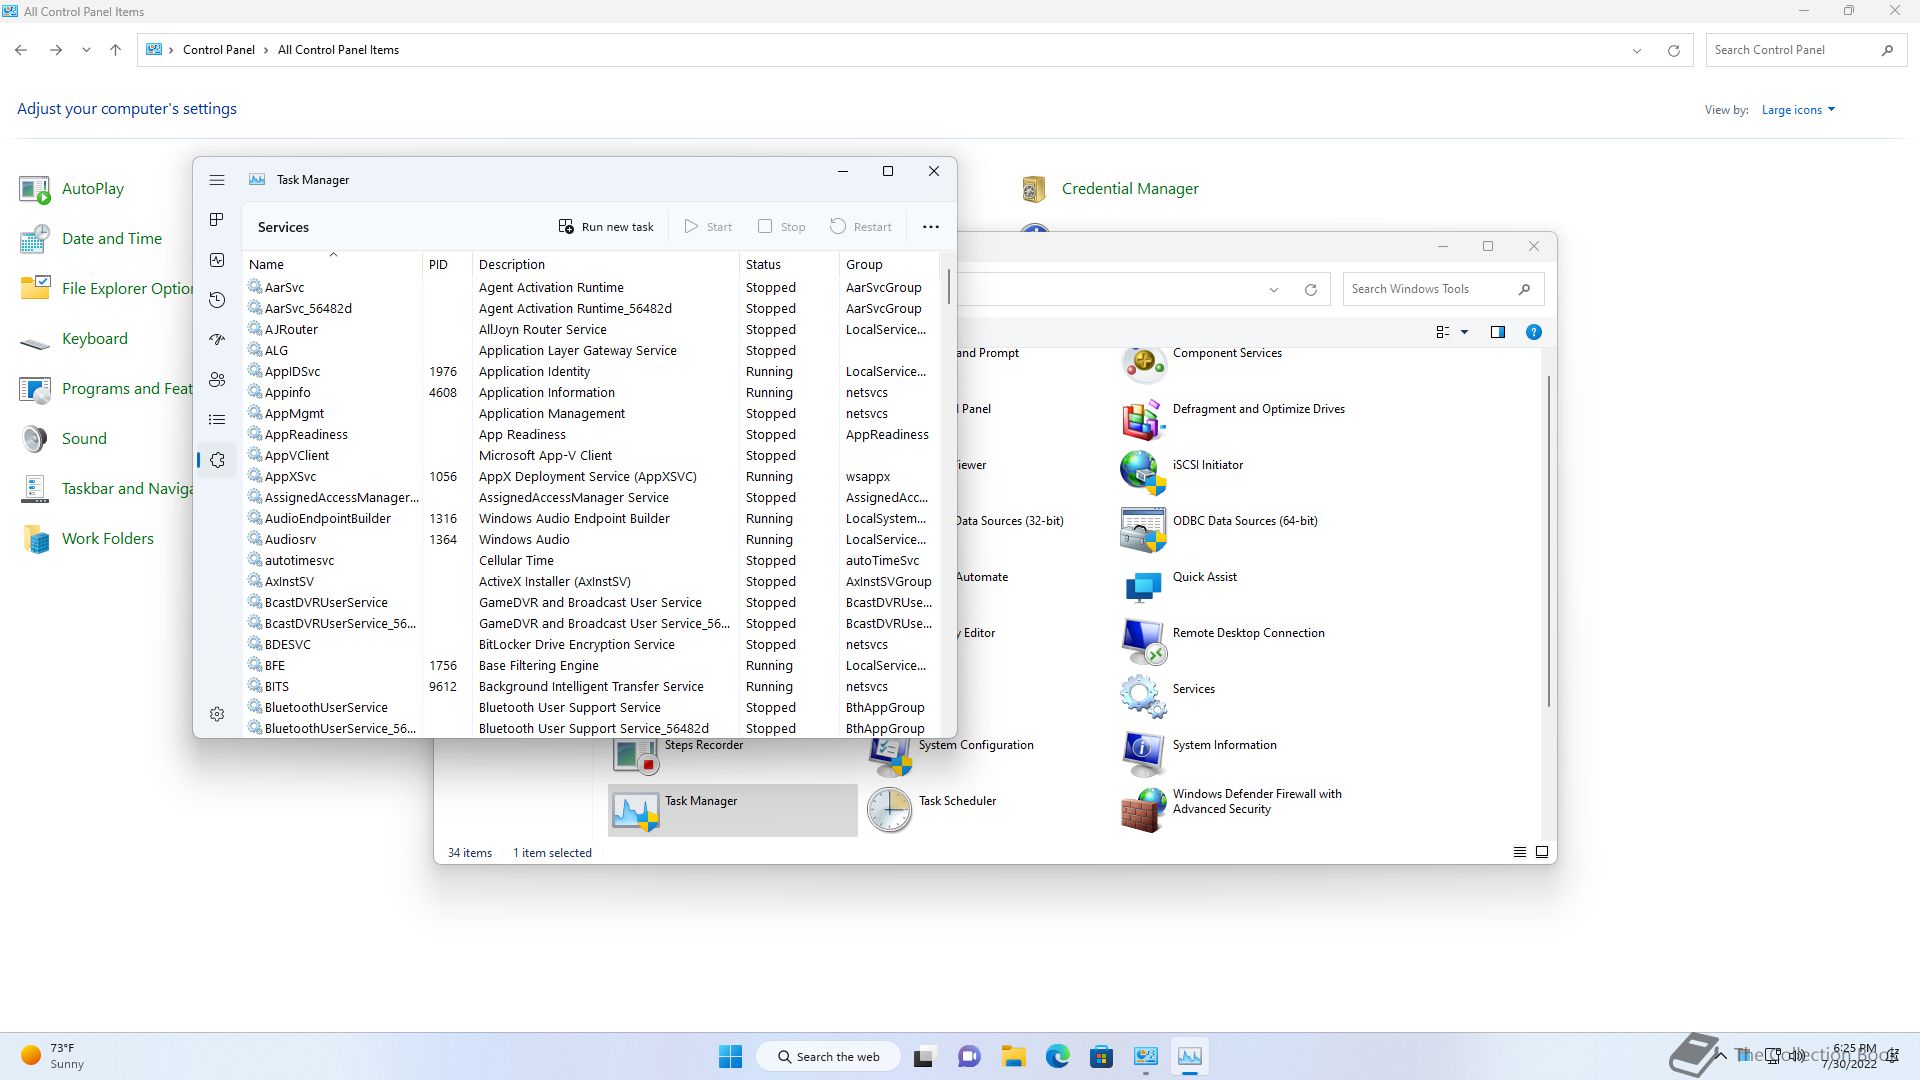This screenshot has width=1920, height=1080.
Task: Open ODBC Data Sources (64-bit)
Action: coord(1220,531)
